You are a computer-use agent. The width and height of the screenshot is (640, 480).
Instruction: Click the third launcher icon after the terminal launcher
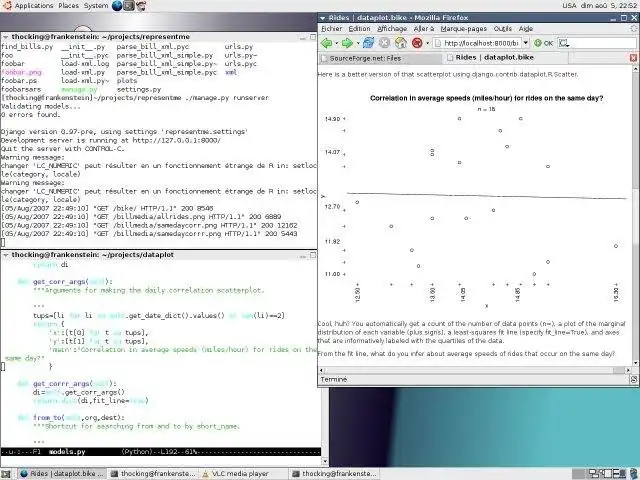point(141,6)
